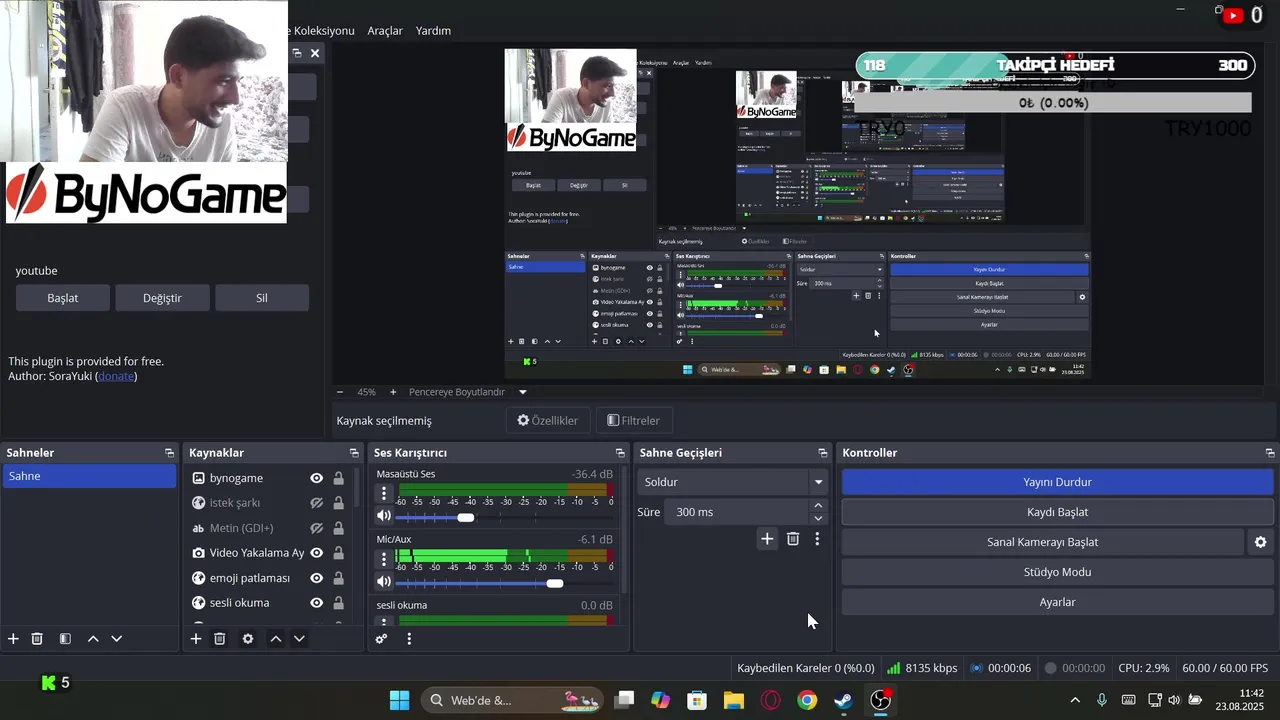Open the Araçlar menu

coord(385,31)
